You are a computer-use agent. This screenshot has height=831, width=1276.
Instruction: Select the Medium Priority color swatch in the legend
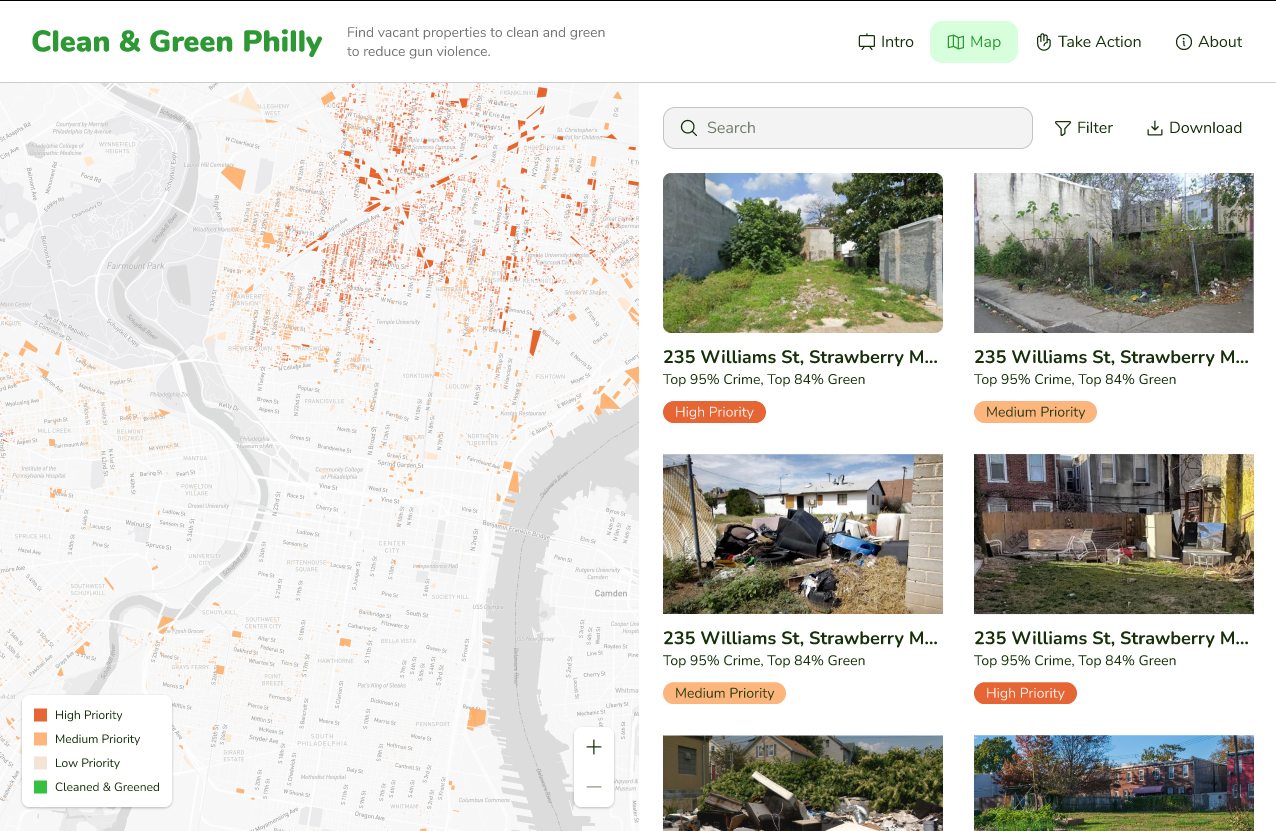coord(38,738)
